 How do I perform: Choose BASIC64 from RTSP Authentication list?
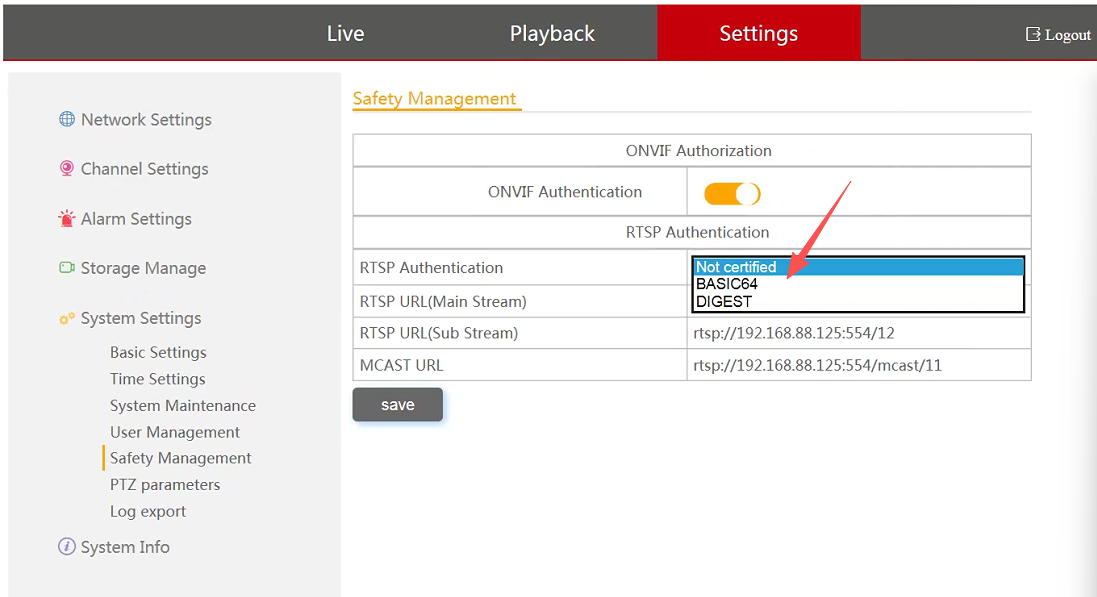(x=727, y=284)
